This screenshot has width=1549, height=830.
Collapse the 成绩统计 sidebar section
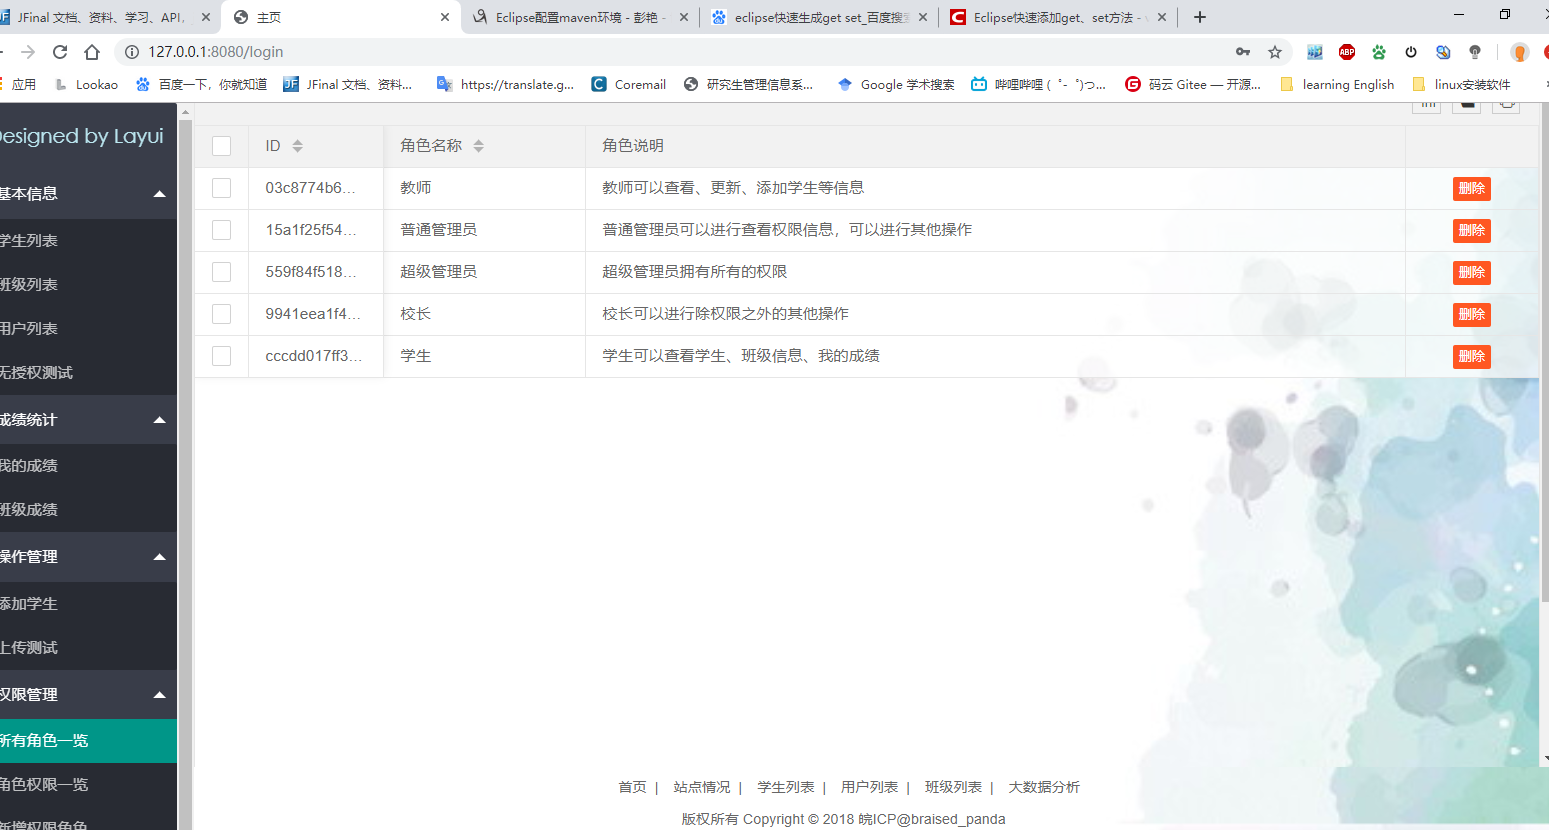[158, 420]
